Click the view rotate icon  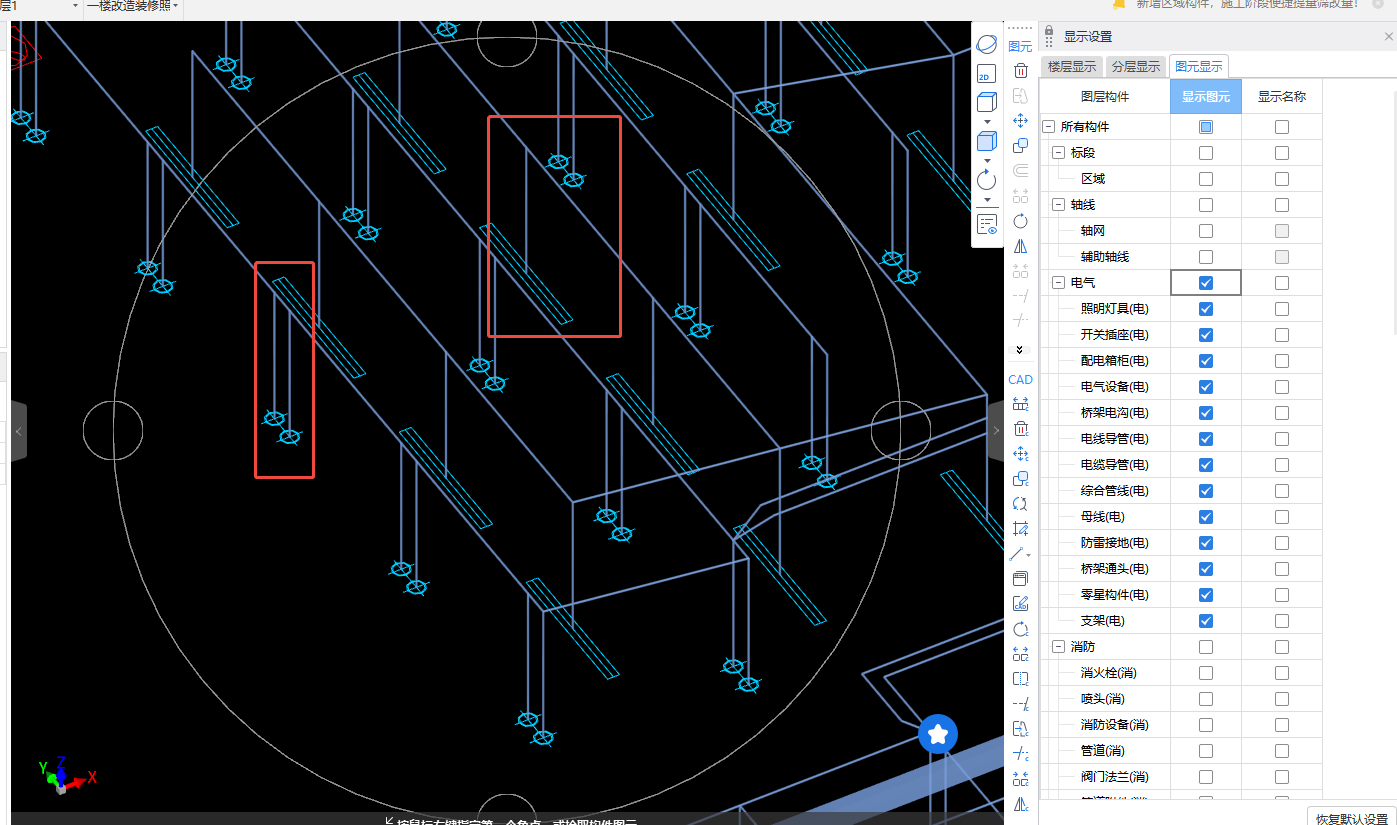point(986,180)
